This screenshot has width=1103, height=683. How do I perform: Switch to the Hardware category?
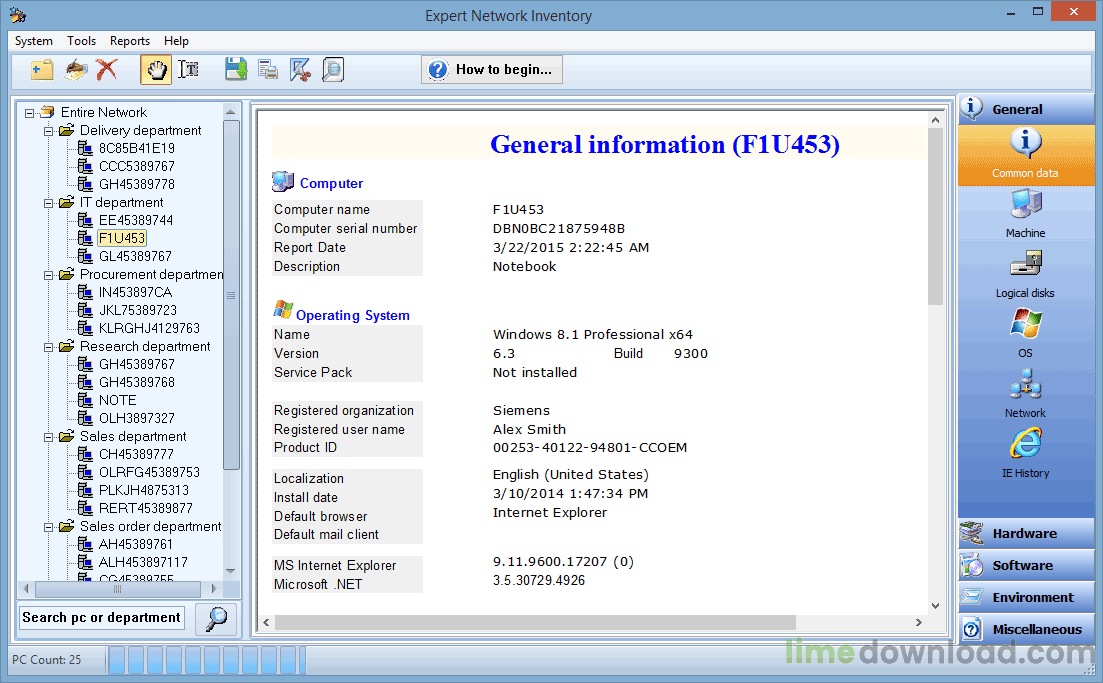(1025, 533)
